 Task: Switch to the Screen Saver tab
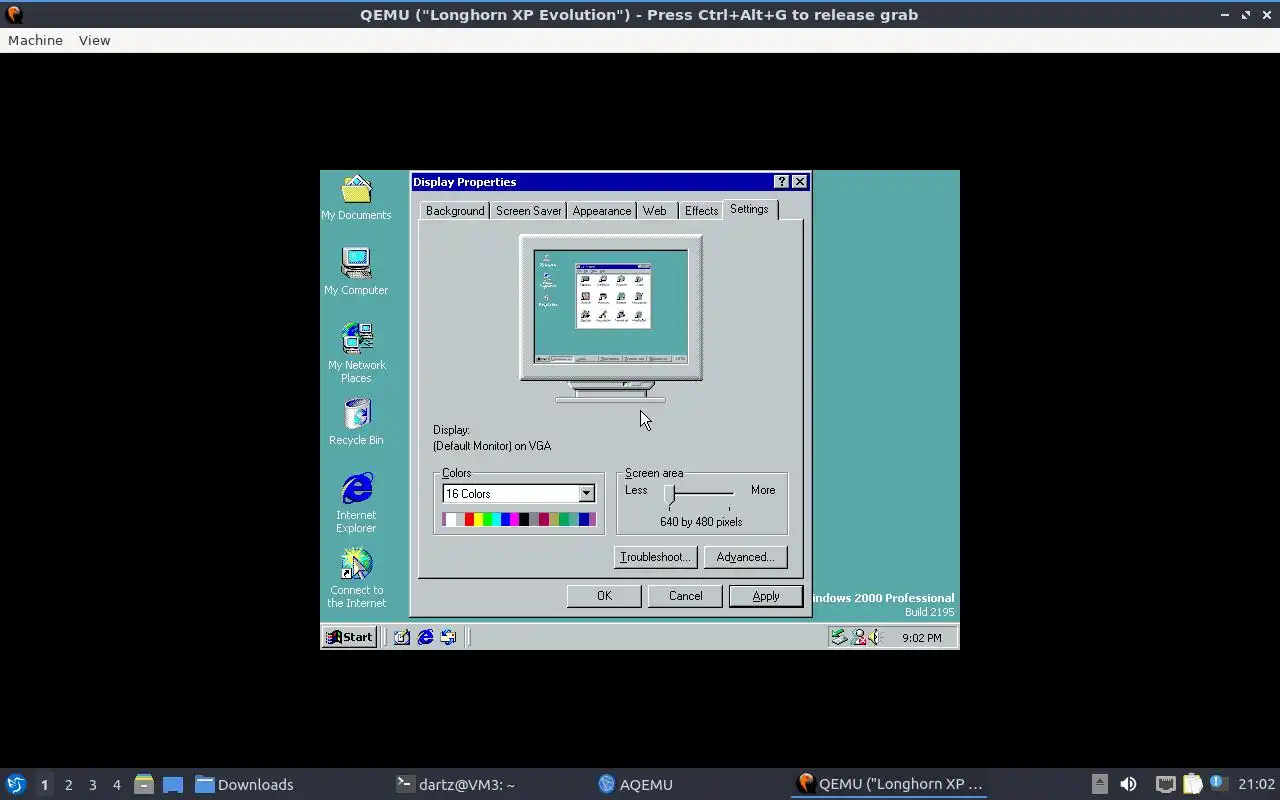click(528, 211)
